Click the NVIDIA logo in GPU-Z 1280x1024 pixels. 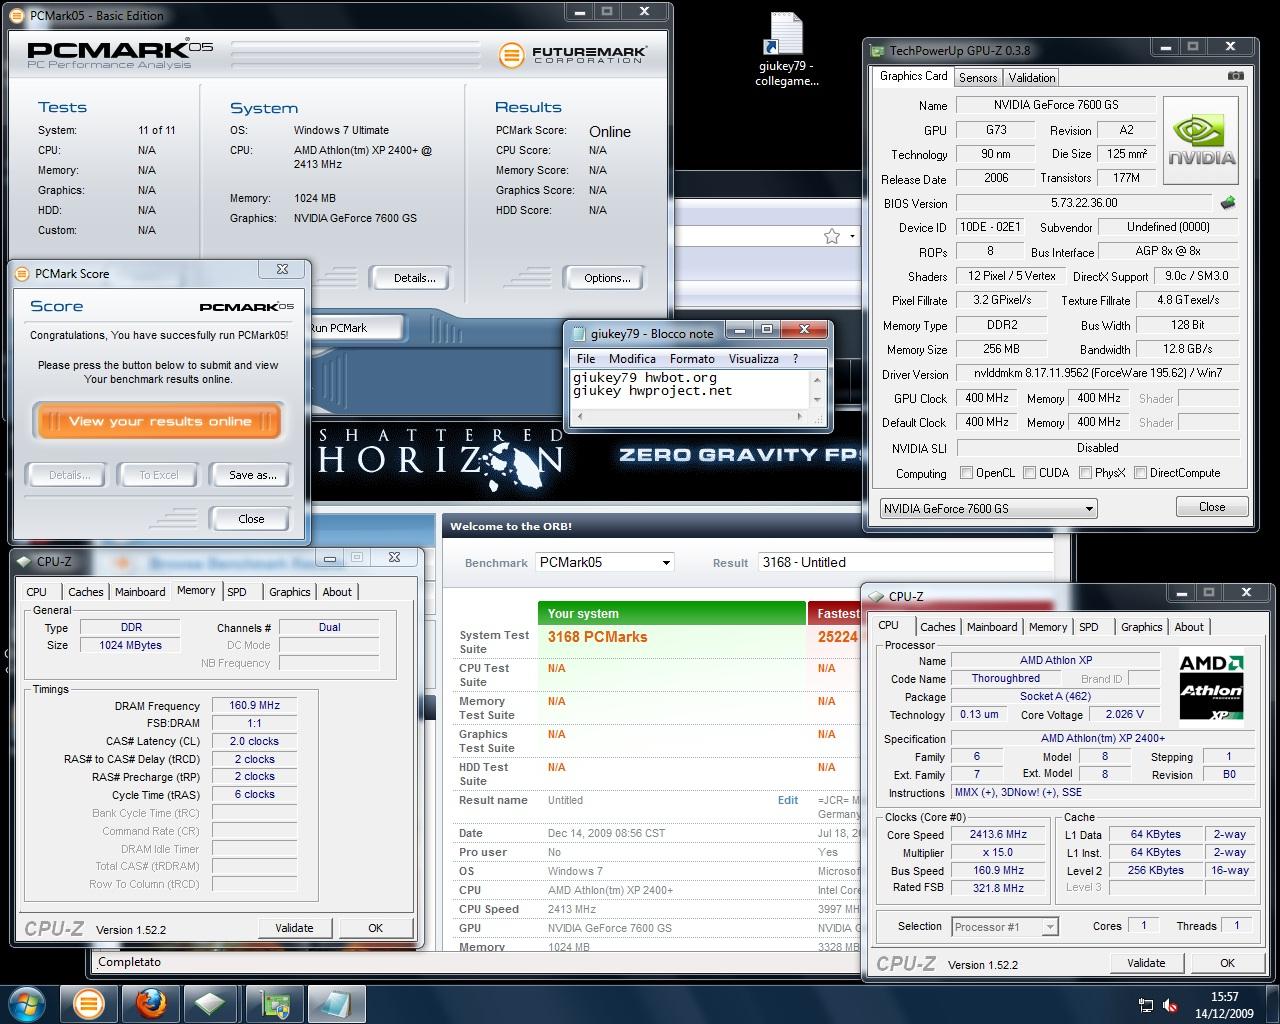click(x=1201, y=142)
